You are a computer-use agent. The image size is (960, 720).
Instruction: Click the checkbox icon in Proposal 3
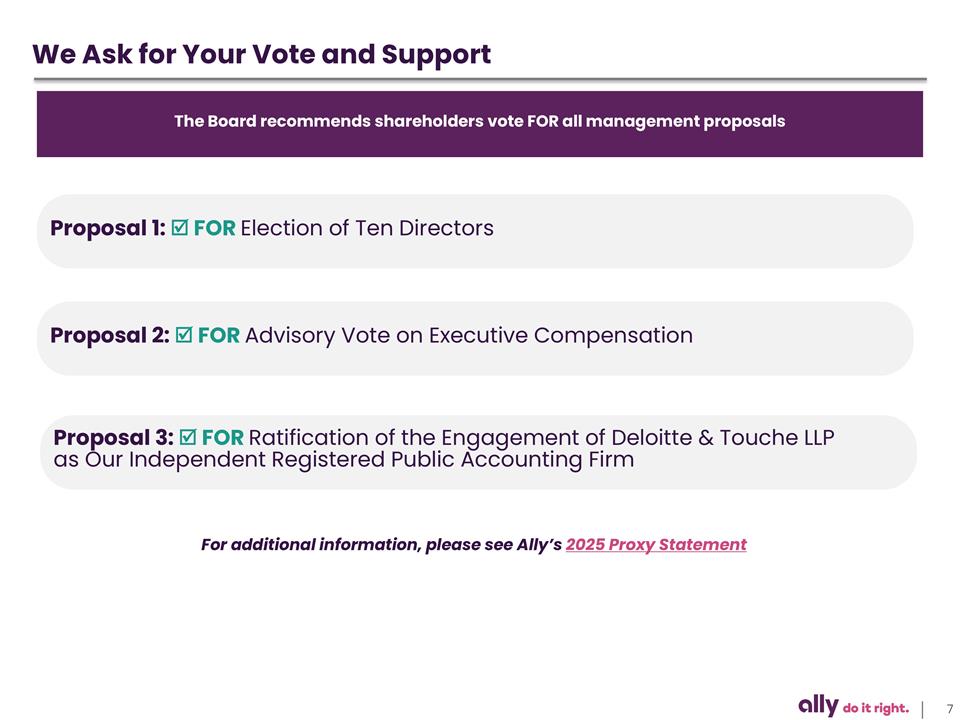click(188, 438)
